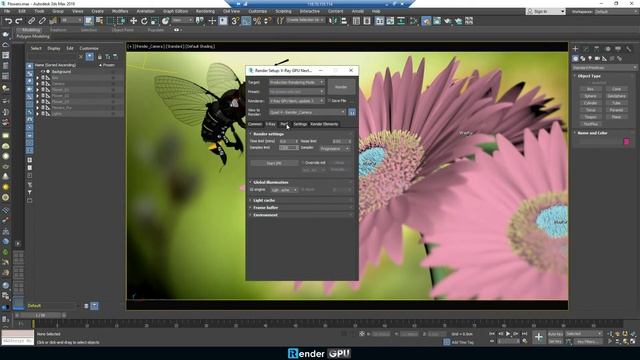640x360 pixels.
Task: Open the Rendered Frame Window icon
Action: point(437,21)
